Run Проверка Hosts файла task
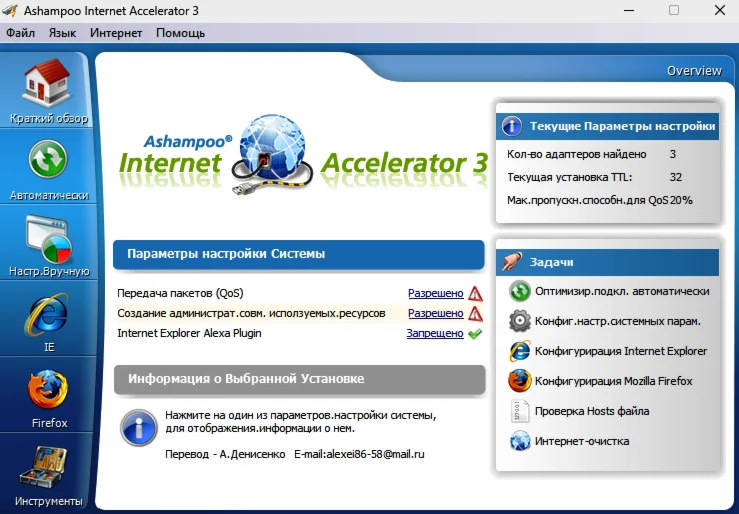 point(592,411)
